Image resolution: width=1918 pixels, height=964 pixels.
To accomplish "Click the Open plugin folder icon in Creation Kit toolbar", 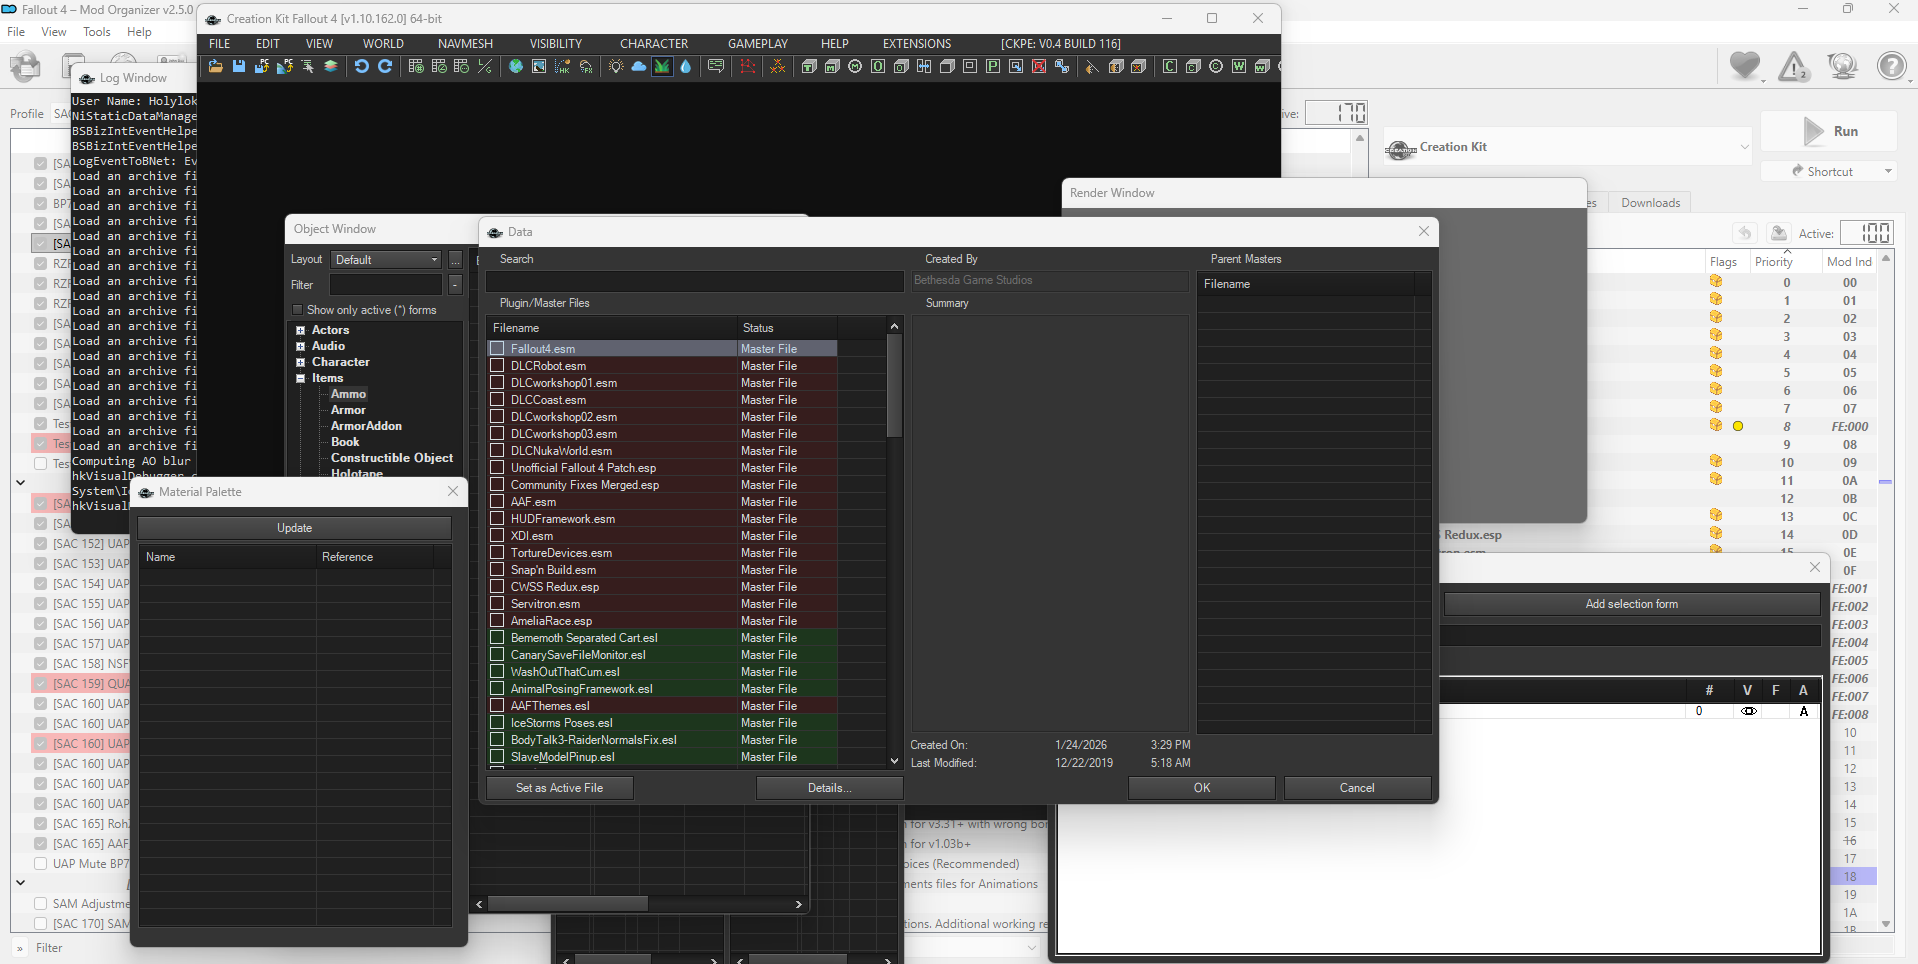I will tap(215, 66).
